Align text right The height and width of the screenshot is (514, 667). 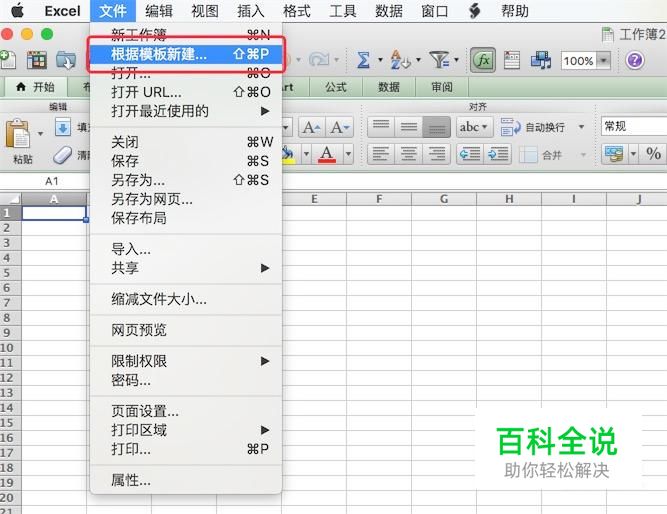tap(436, 154)
